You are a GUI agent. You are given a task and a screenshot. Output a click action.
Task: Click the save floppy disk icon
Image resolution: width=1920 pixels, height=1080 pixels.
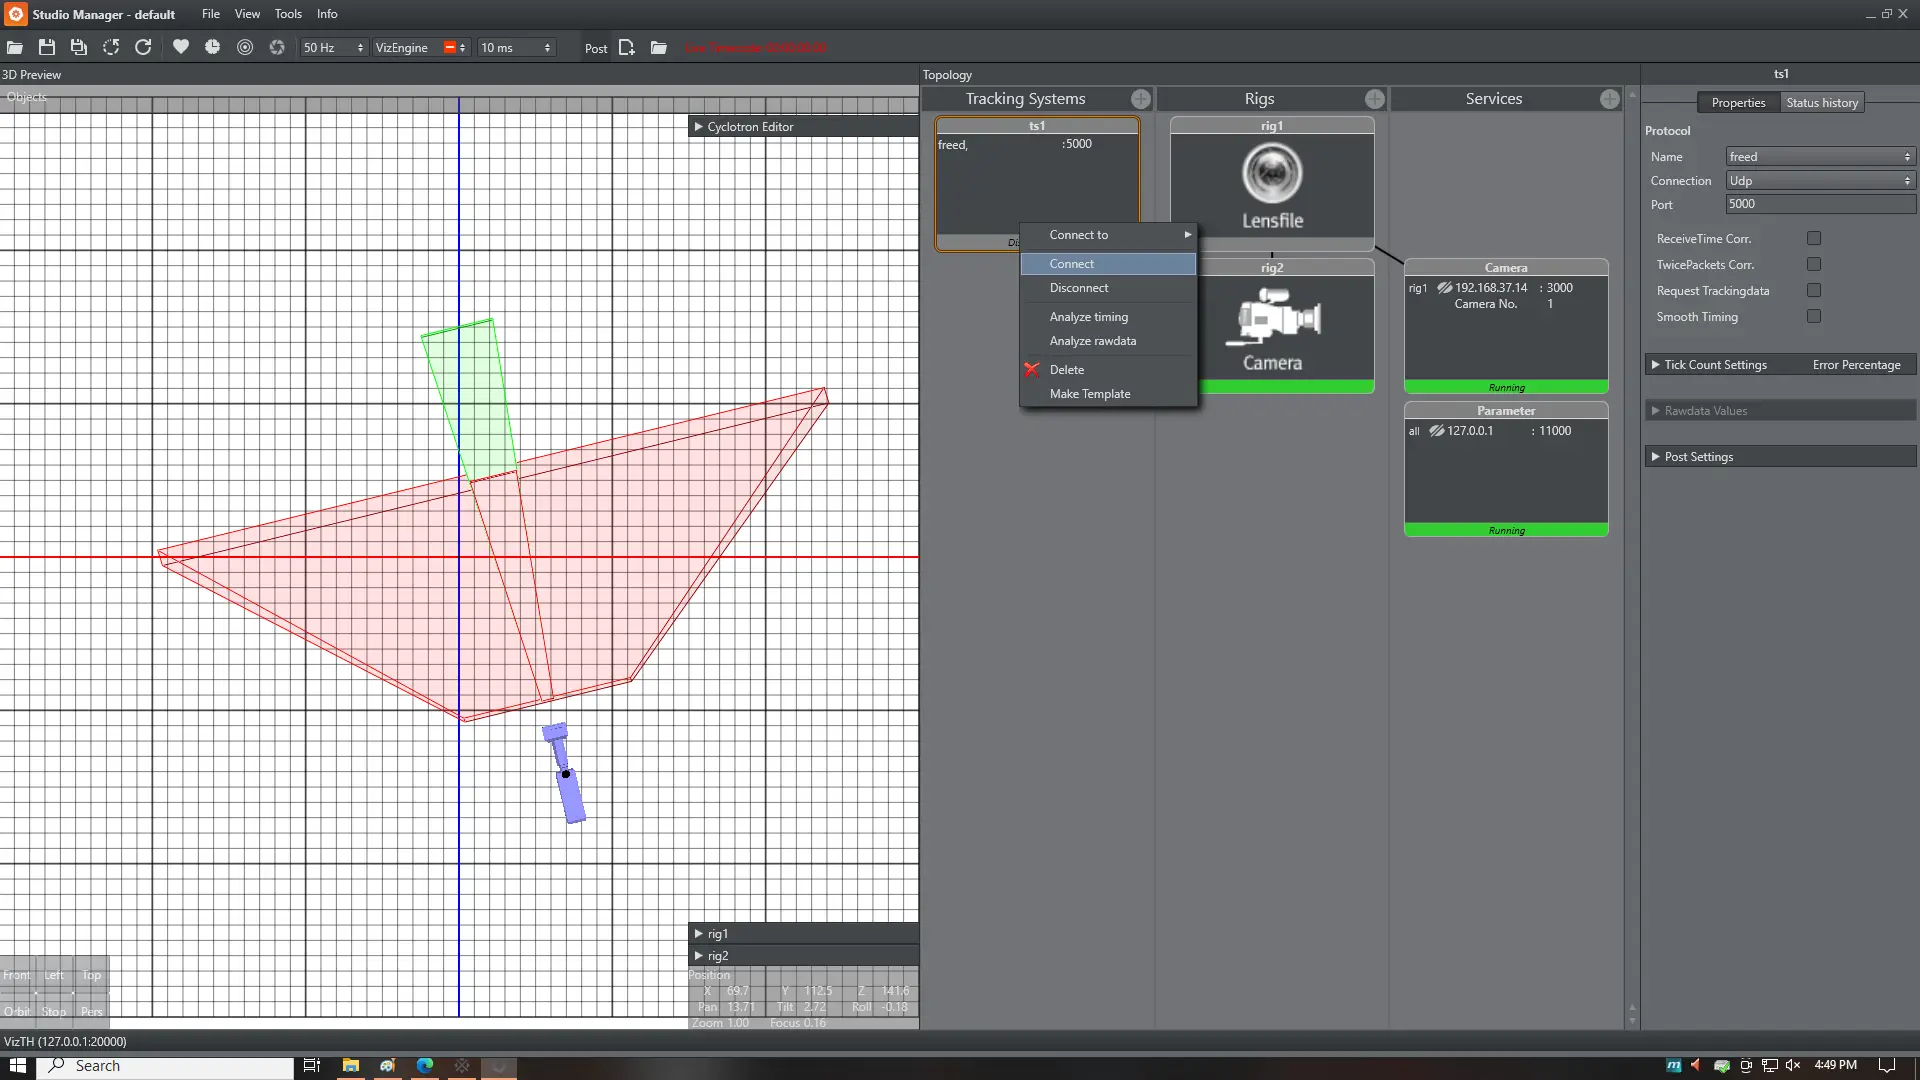pos(47,48)
